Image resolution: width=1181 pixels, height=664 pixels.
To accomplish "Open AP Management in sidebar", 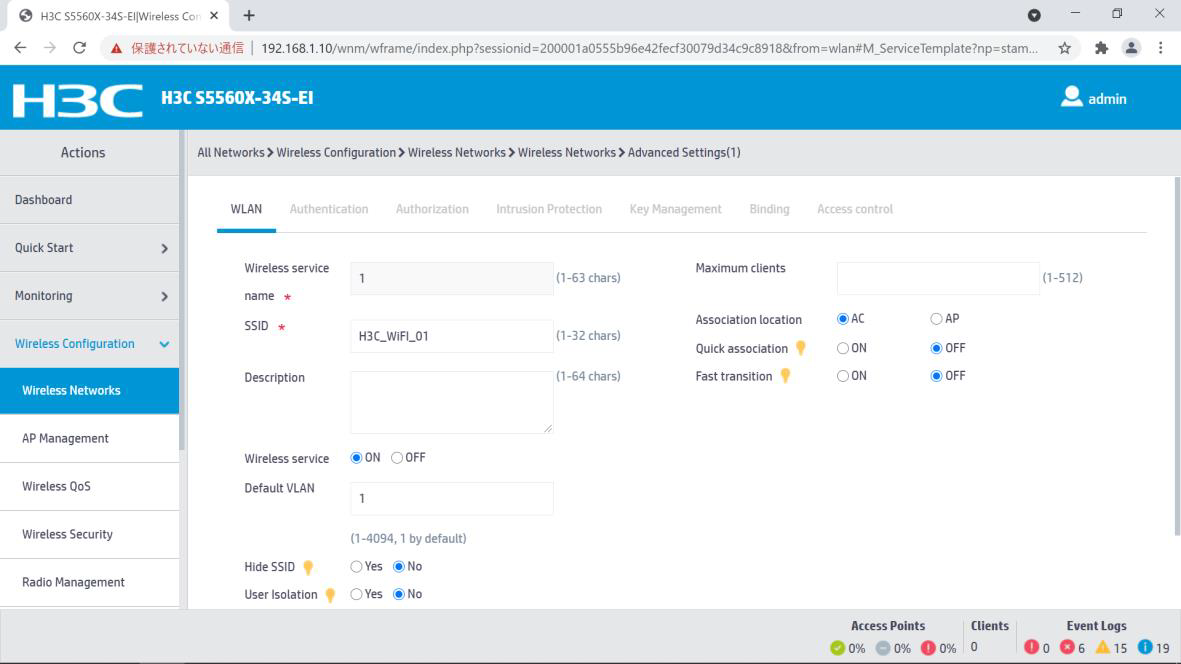I will tap(66, 438).
